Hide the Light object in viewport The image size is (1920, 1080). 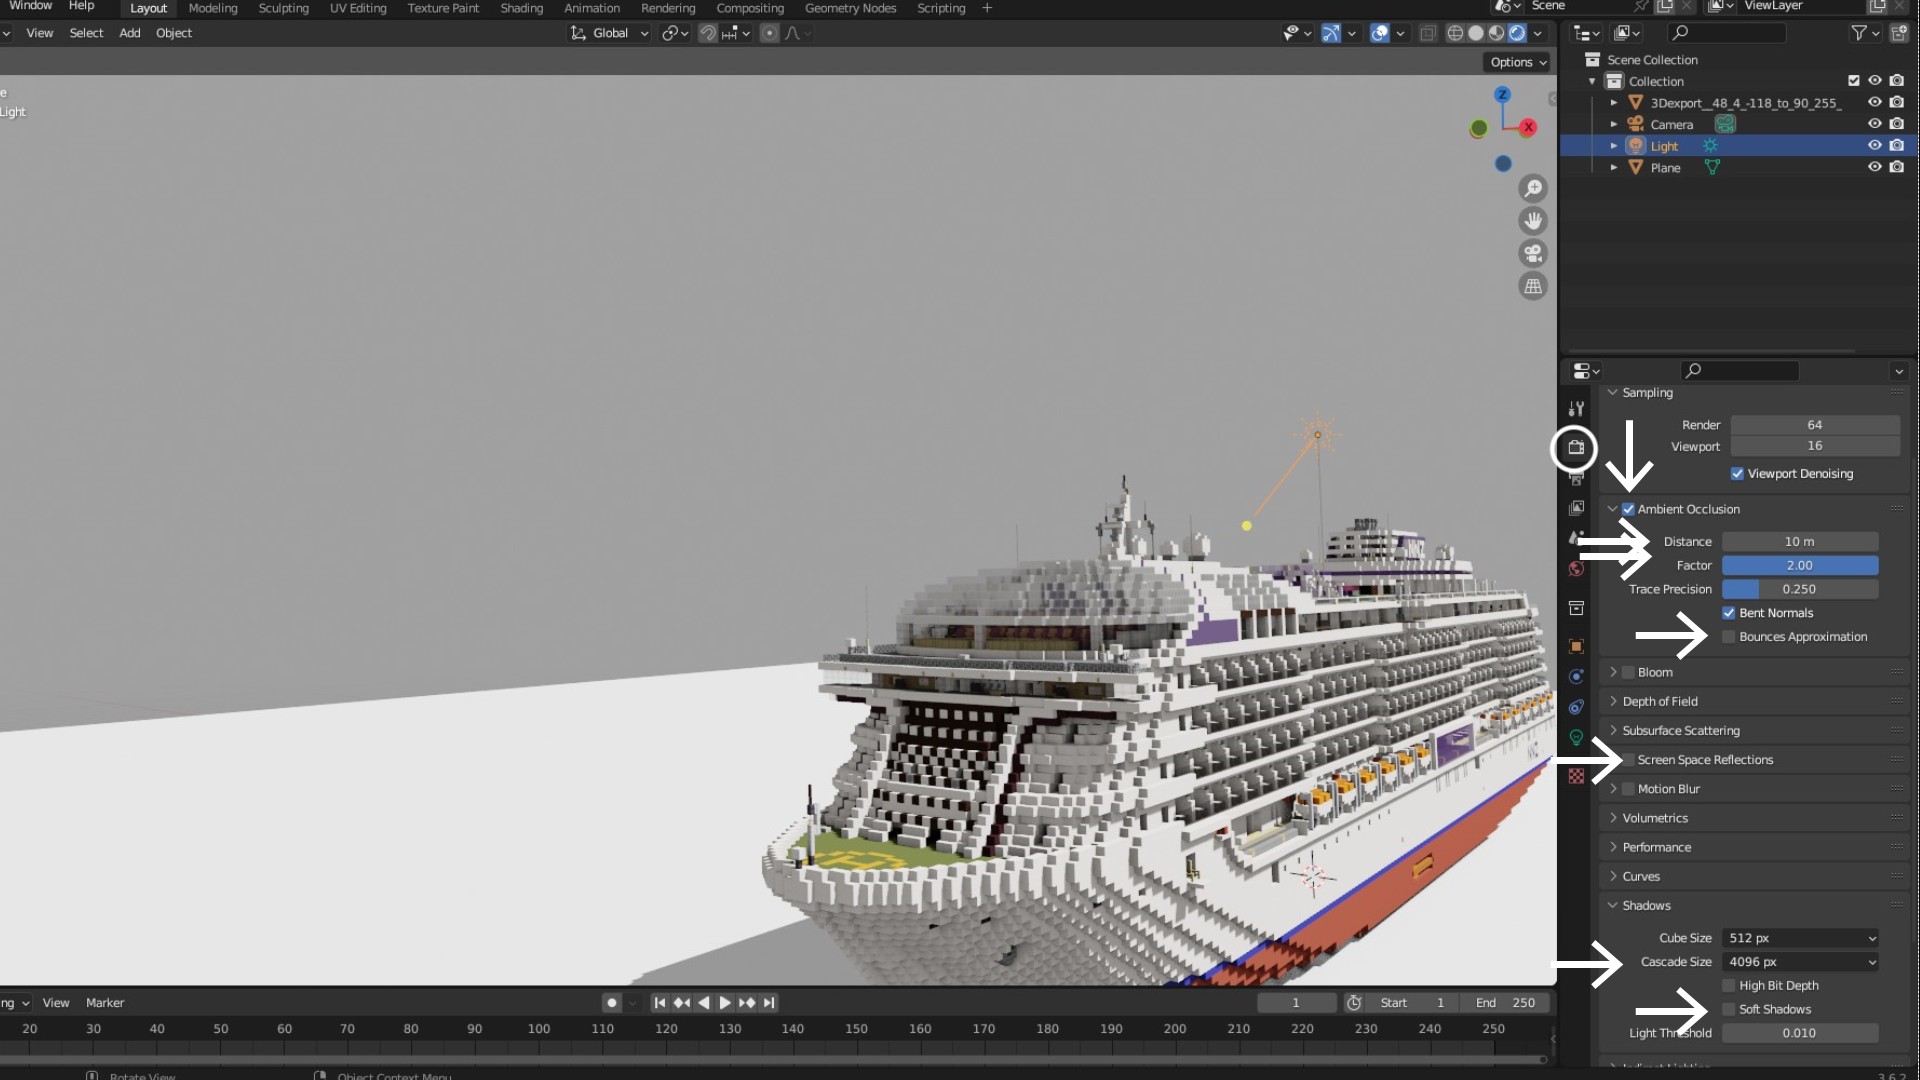click(x=1874, y=146)
